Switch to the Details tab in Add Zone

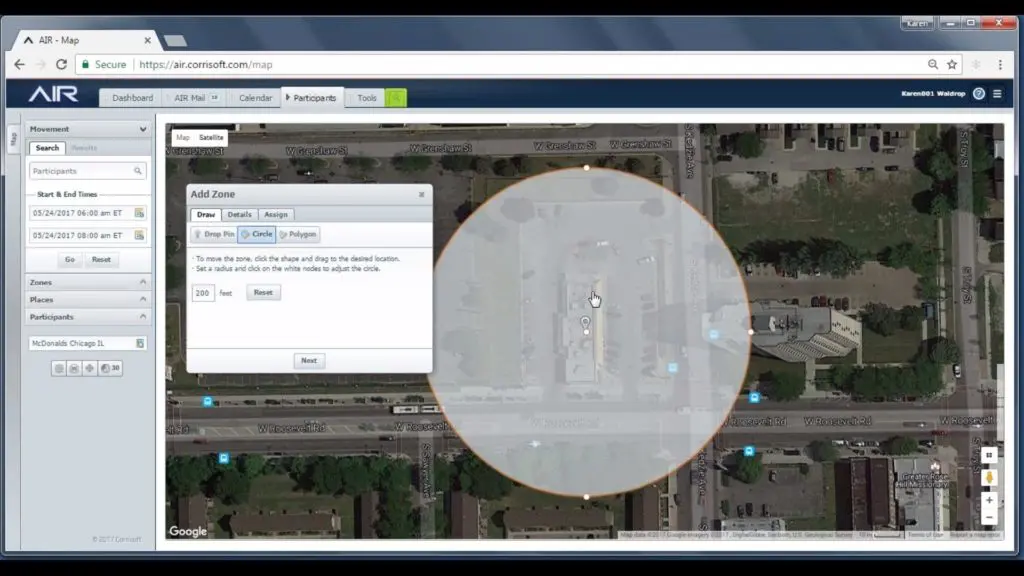[x=239, y=214]
